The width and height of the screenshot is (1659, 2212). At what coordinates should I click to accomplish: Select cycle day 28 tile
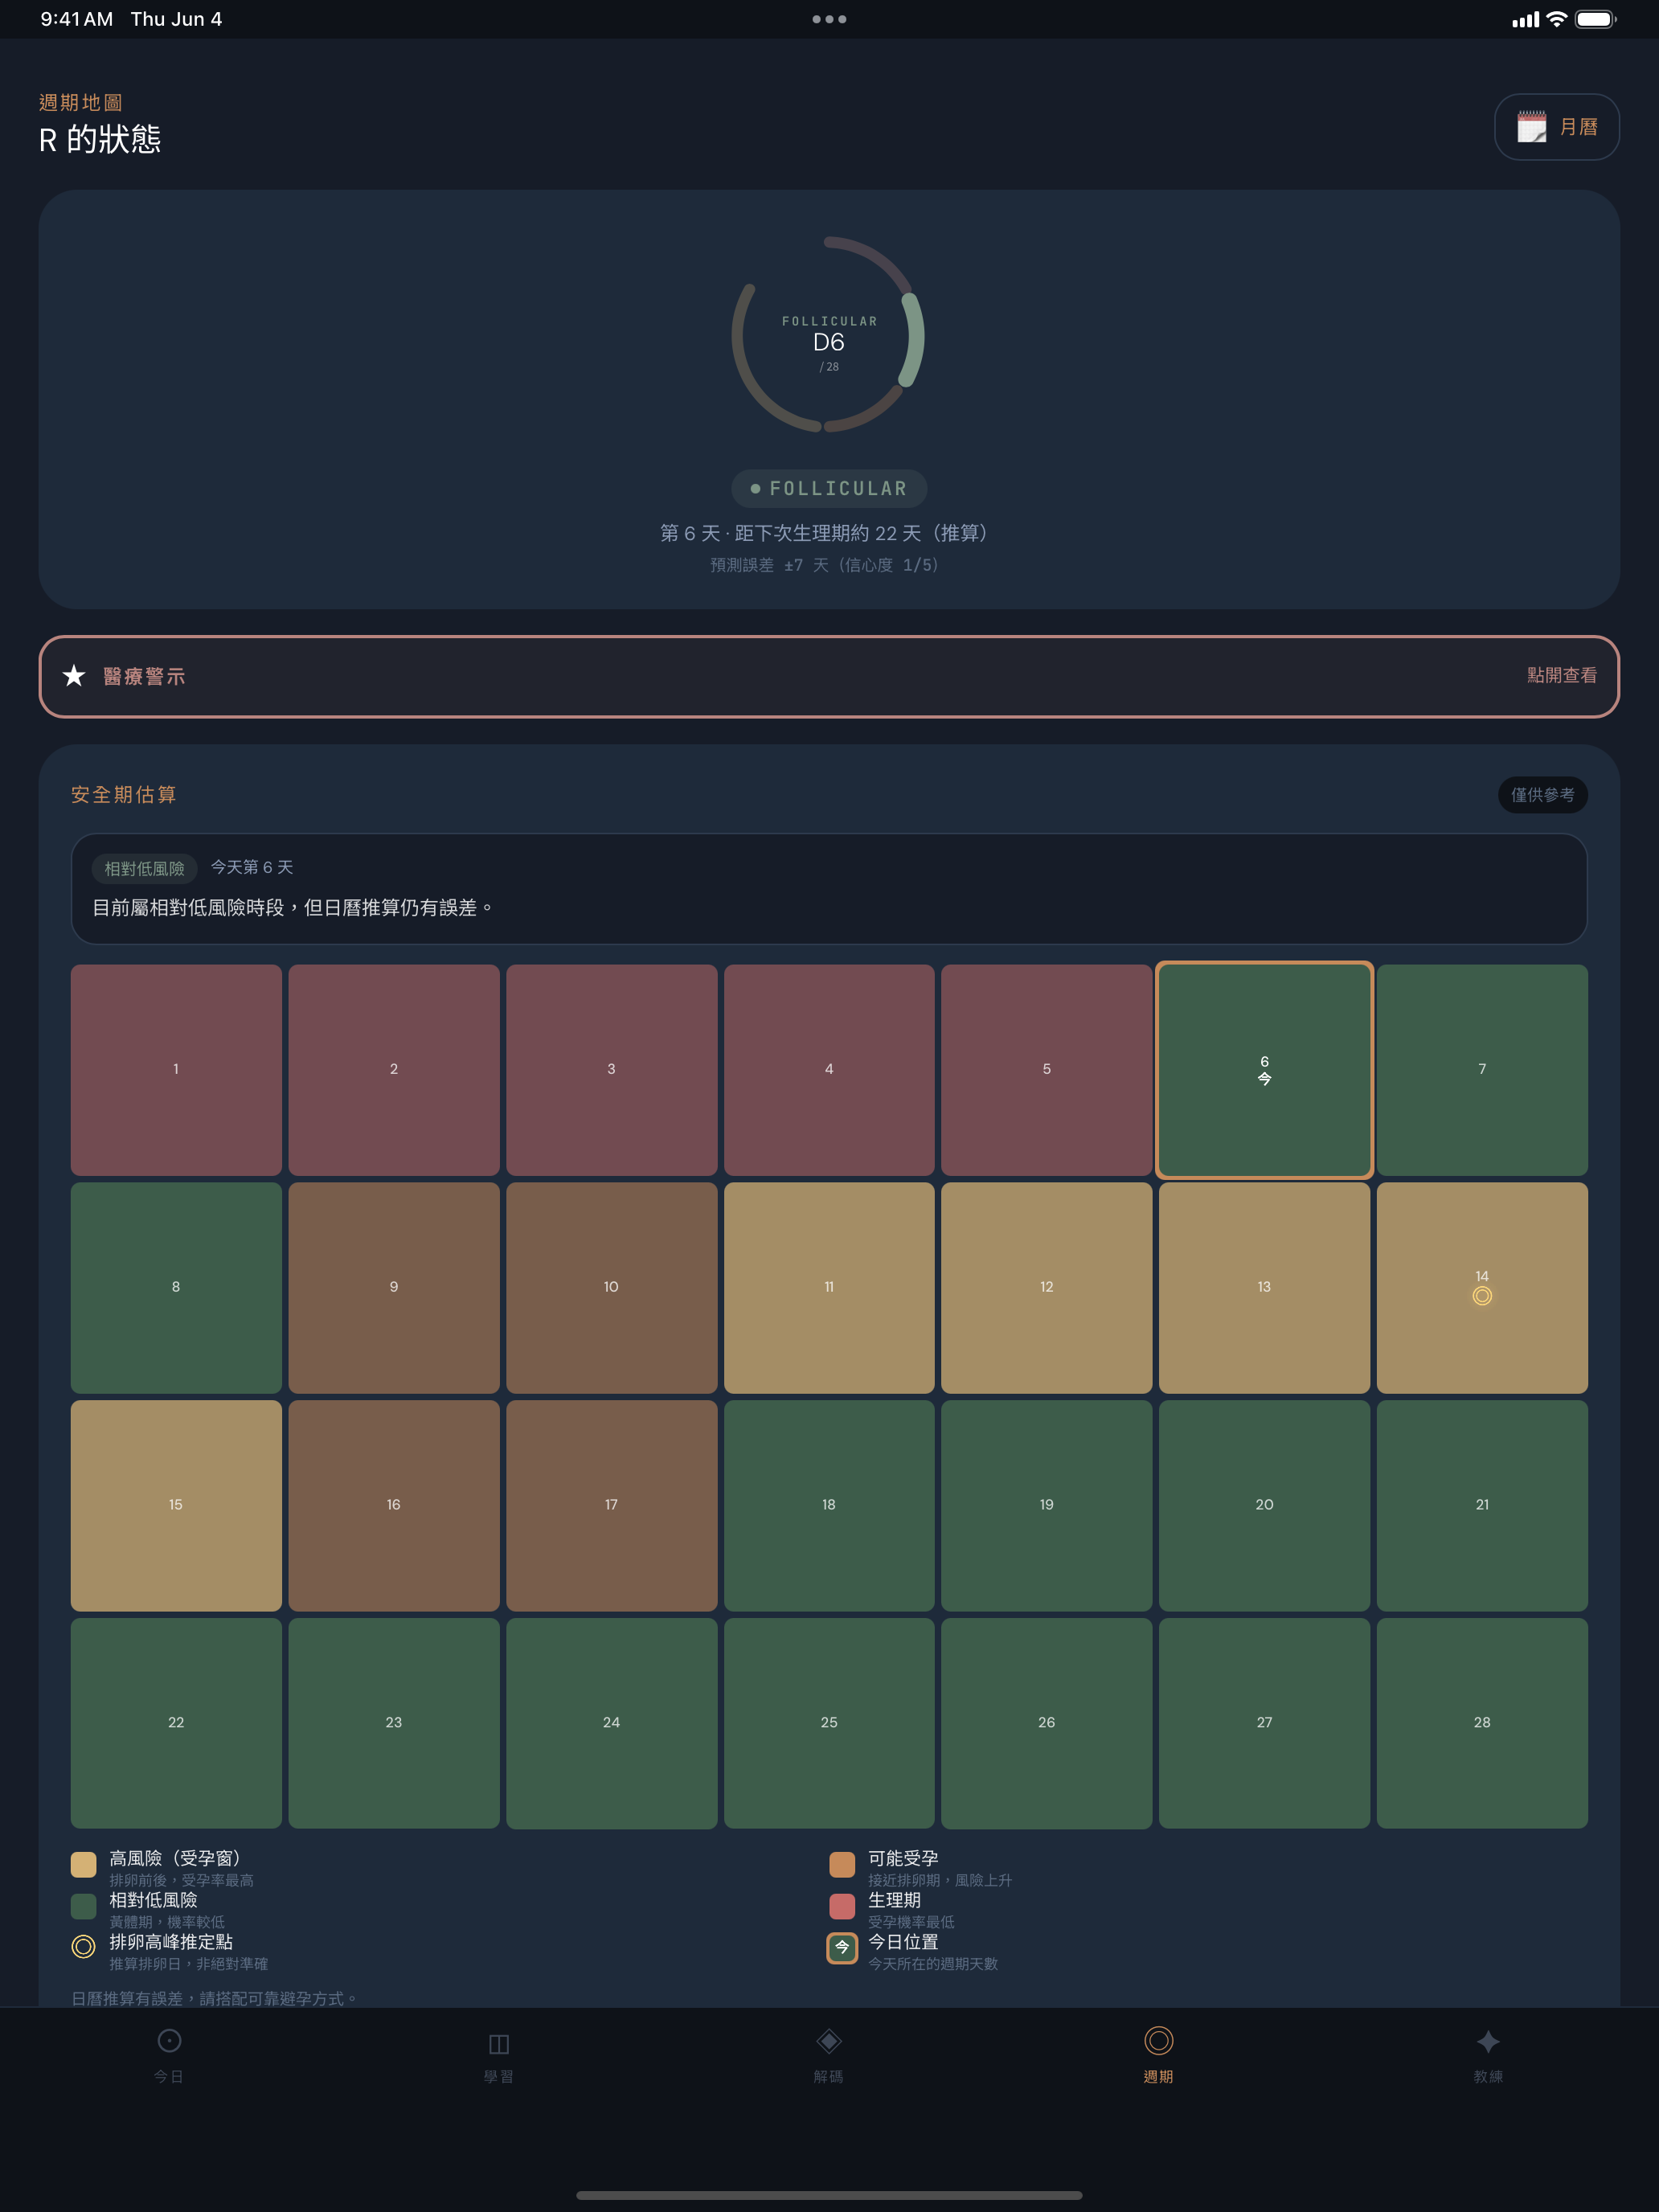pos(1482,1723)
